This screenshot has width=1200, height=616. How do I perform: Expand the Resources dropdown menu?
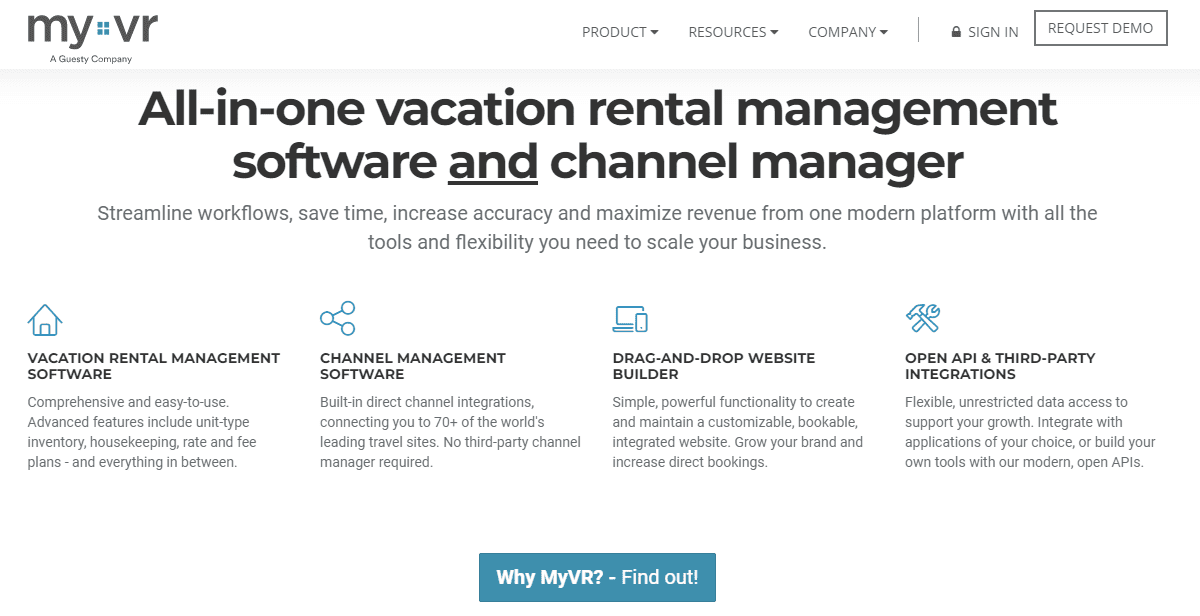pos(733,32)
